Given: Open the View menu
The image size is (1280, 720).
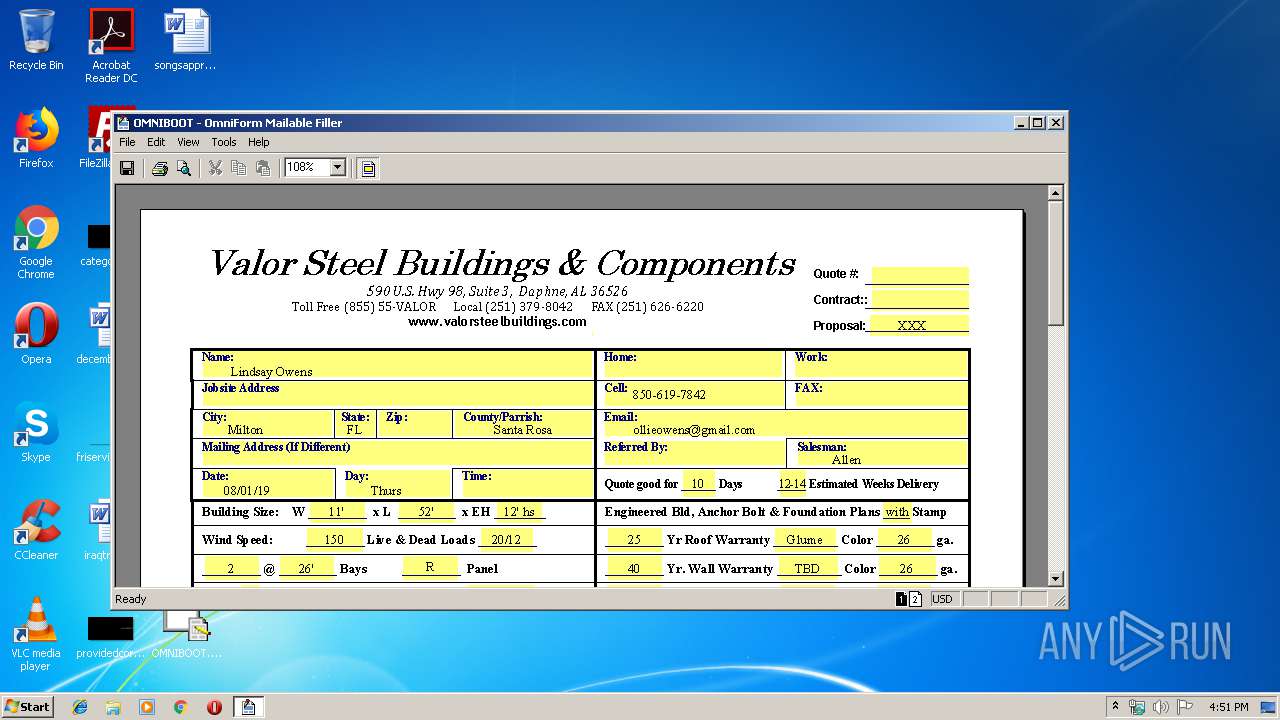Looking at the screenshot, I should tap(188, 142).
